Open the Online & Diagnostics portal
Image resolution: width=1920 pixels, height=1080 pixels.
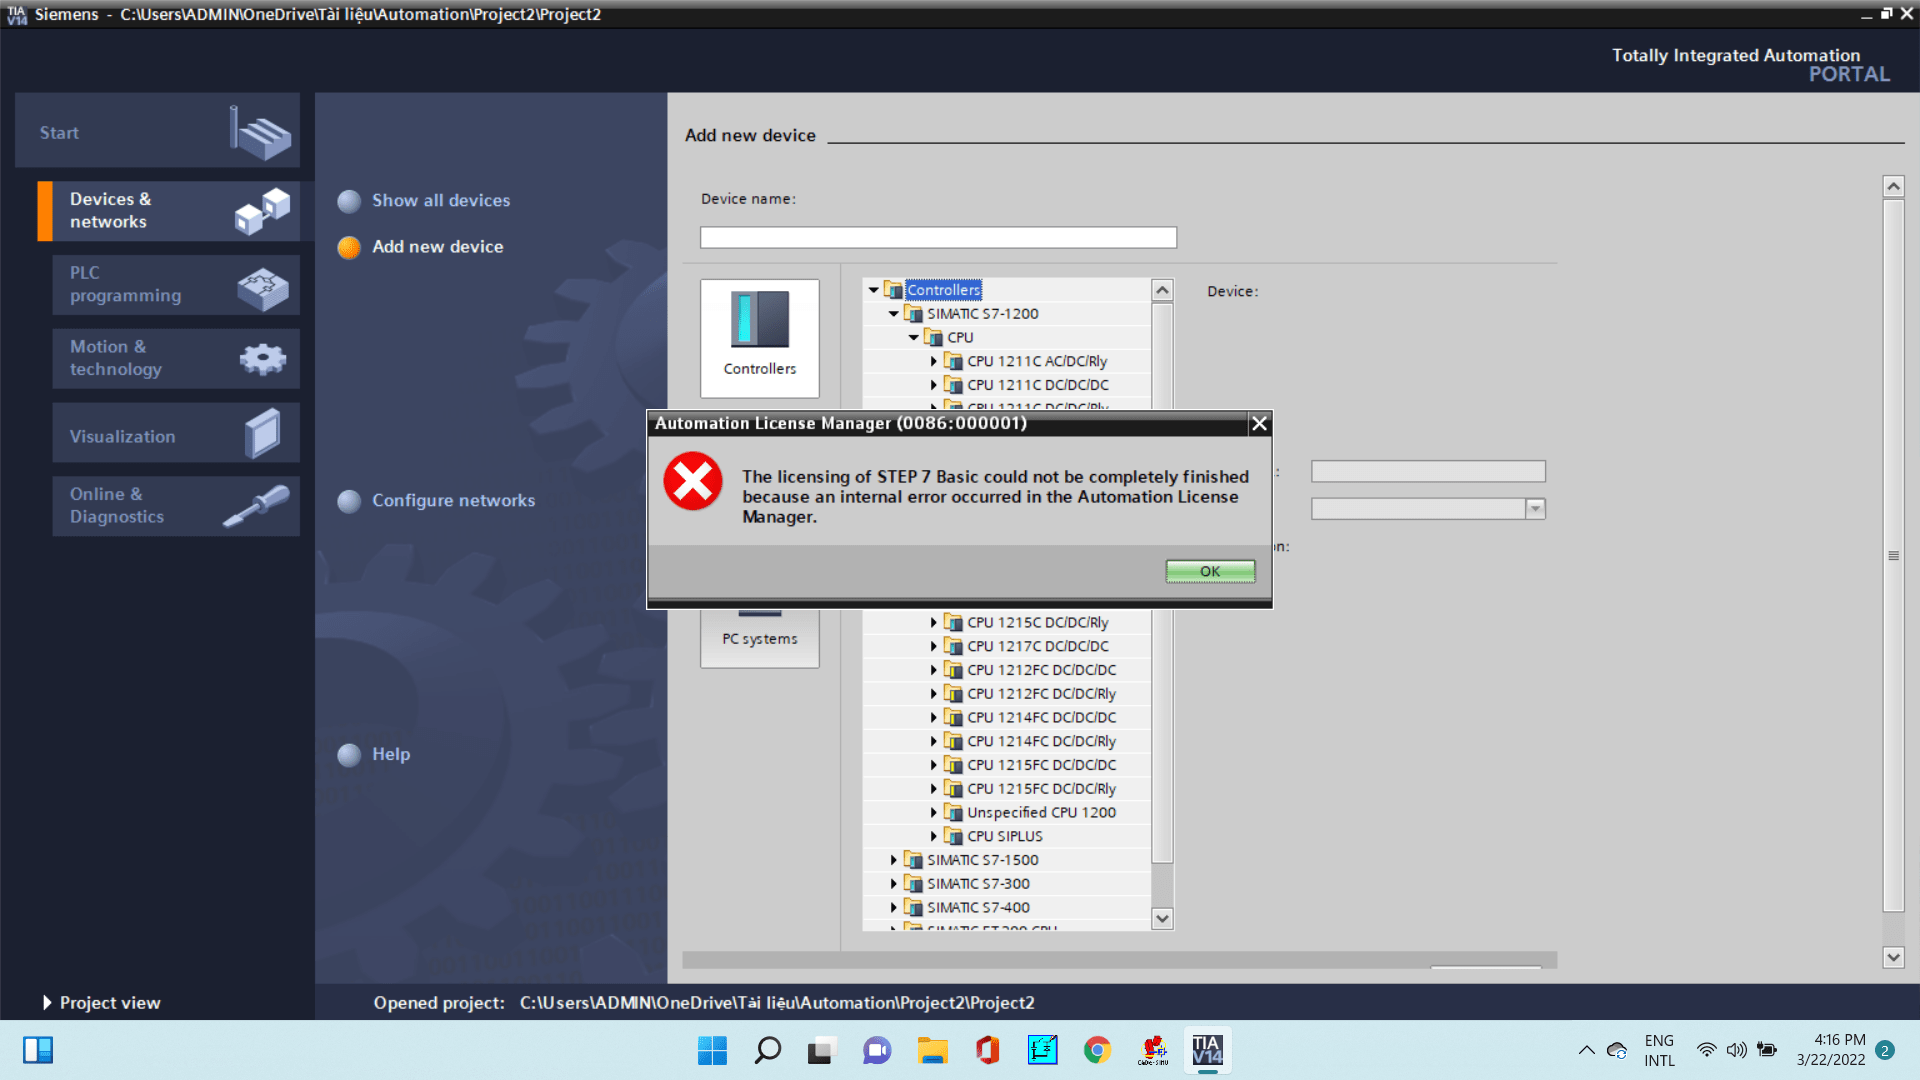point(175,506)
